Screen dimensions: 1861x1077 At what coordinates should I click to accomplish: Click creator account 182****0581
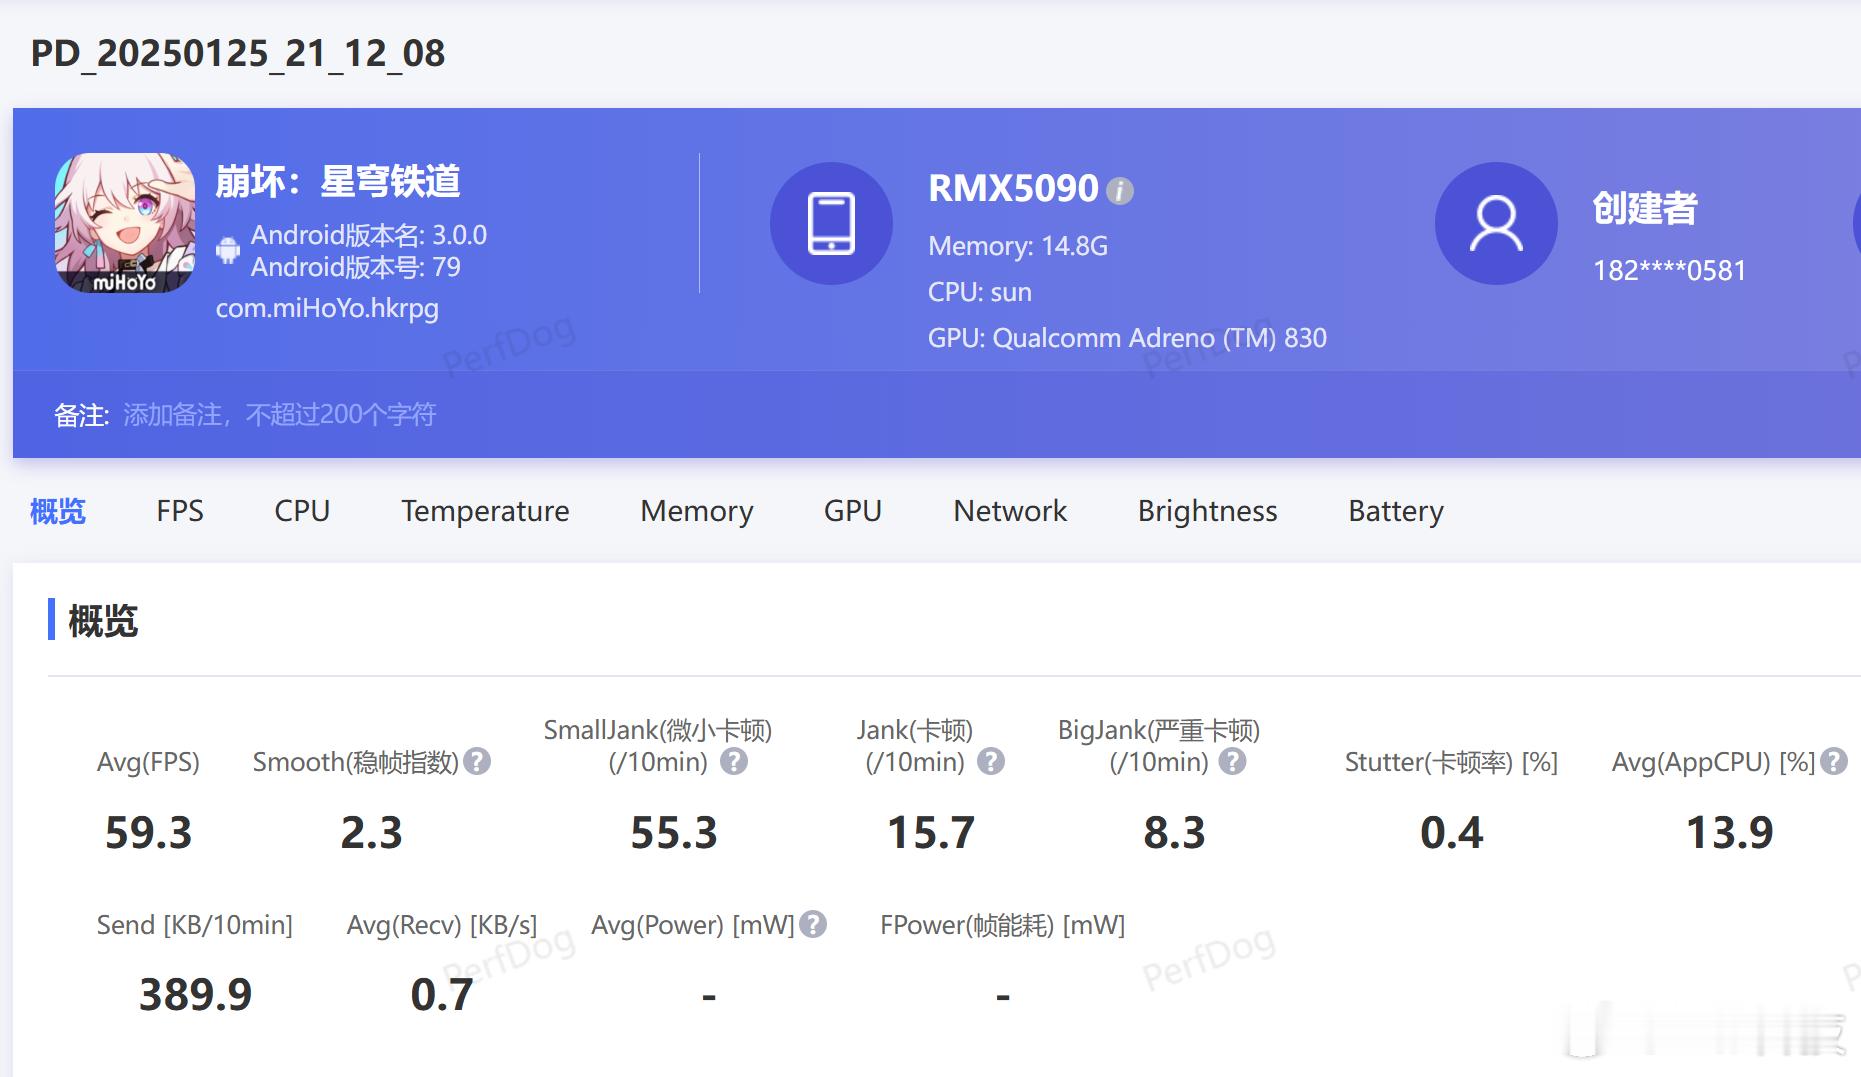coord(1669,270)
